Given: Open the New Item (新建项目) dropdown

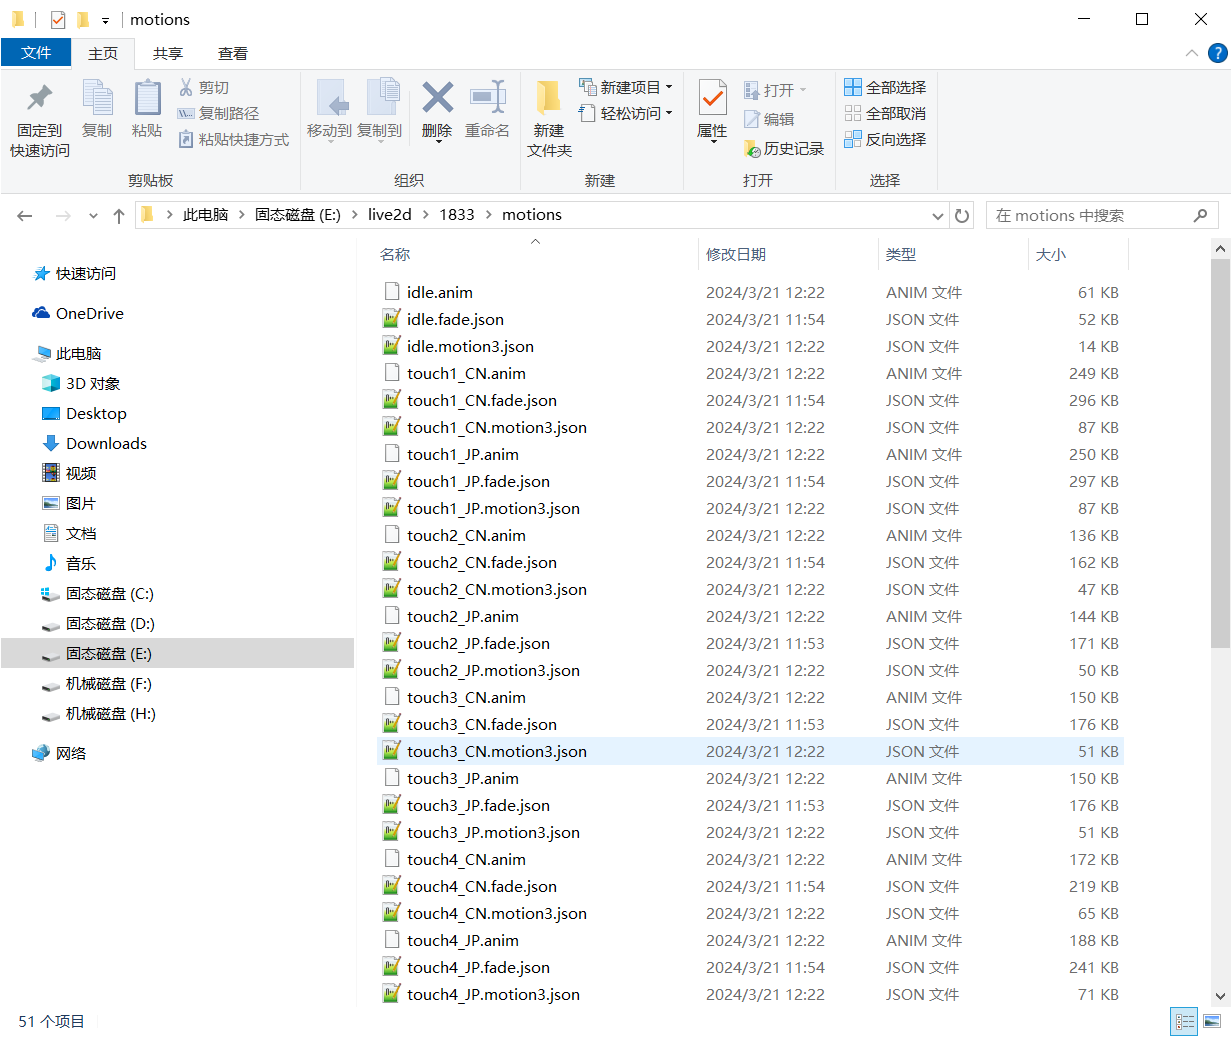Looking at the screenshot, I should pyautogui.click(x=669, y=88).
